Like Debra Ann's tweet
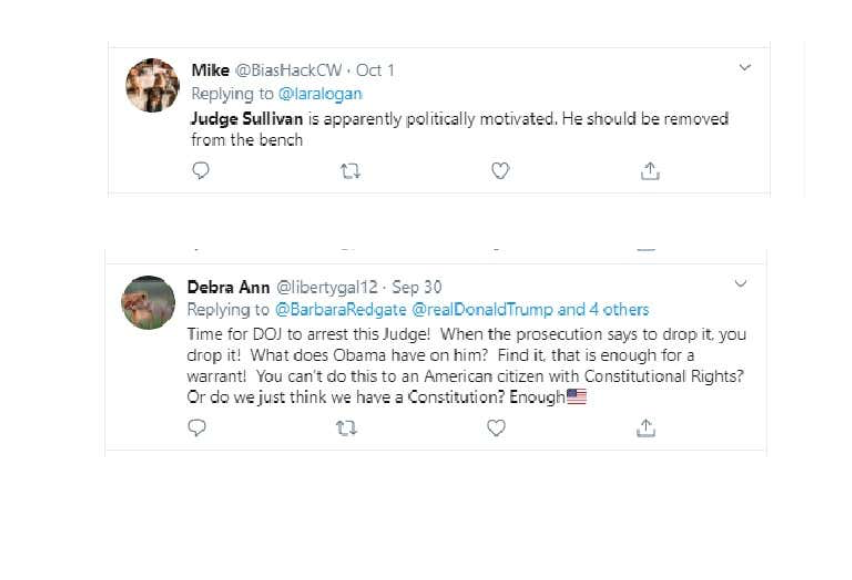Viewport: 852px width, 580px height. tap(496, 428)
